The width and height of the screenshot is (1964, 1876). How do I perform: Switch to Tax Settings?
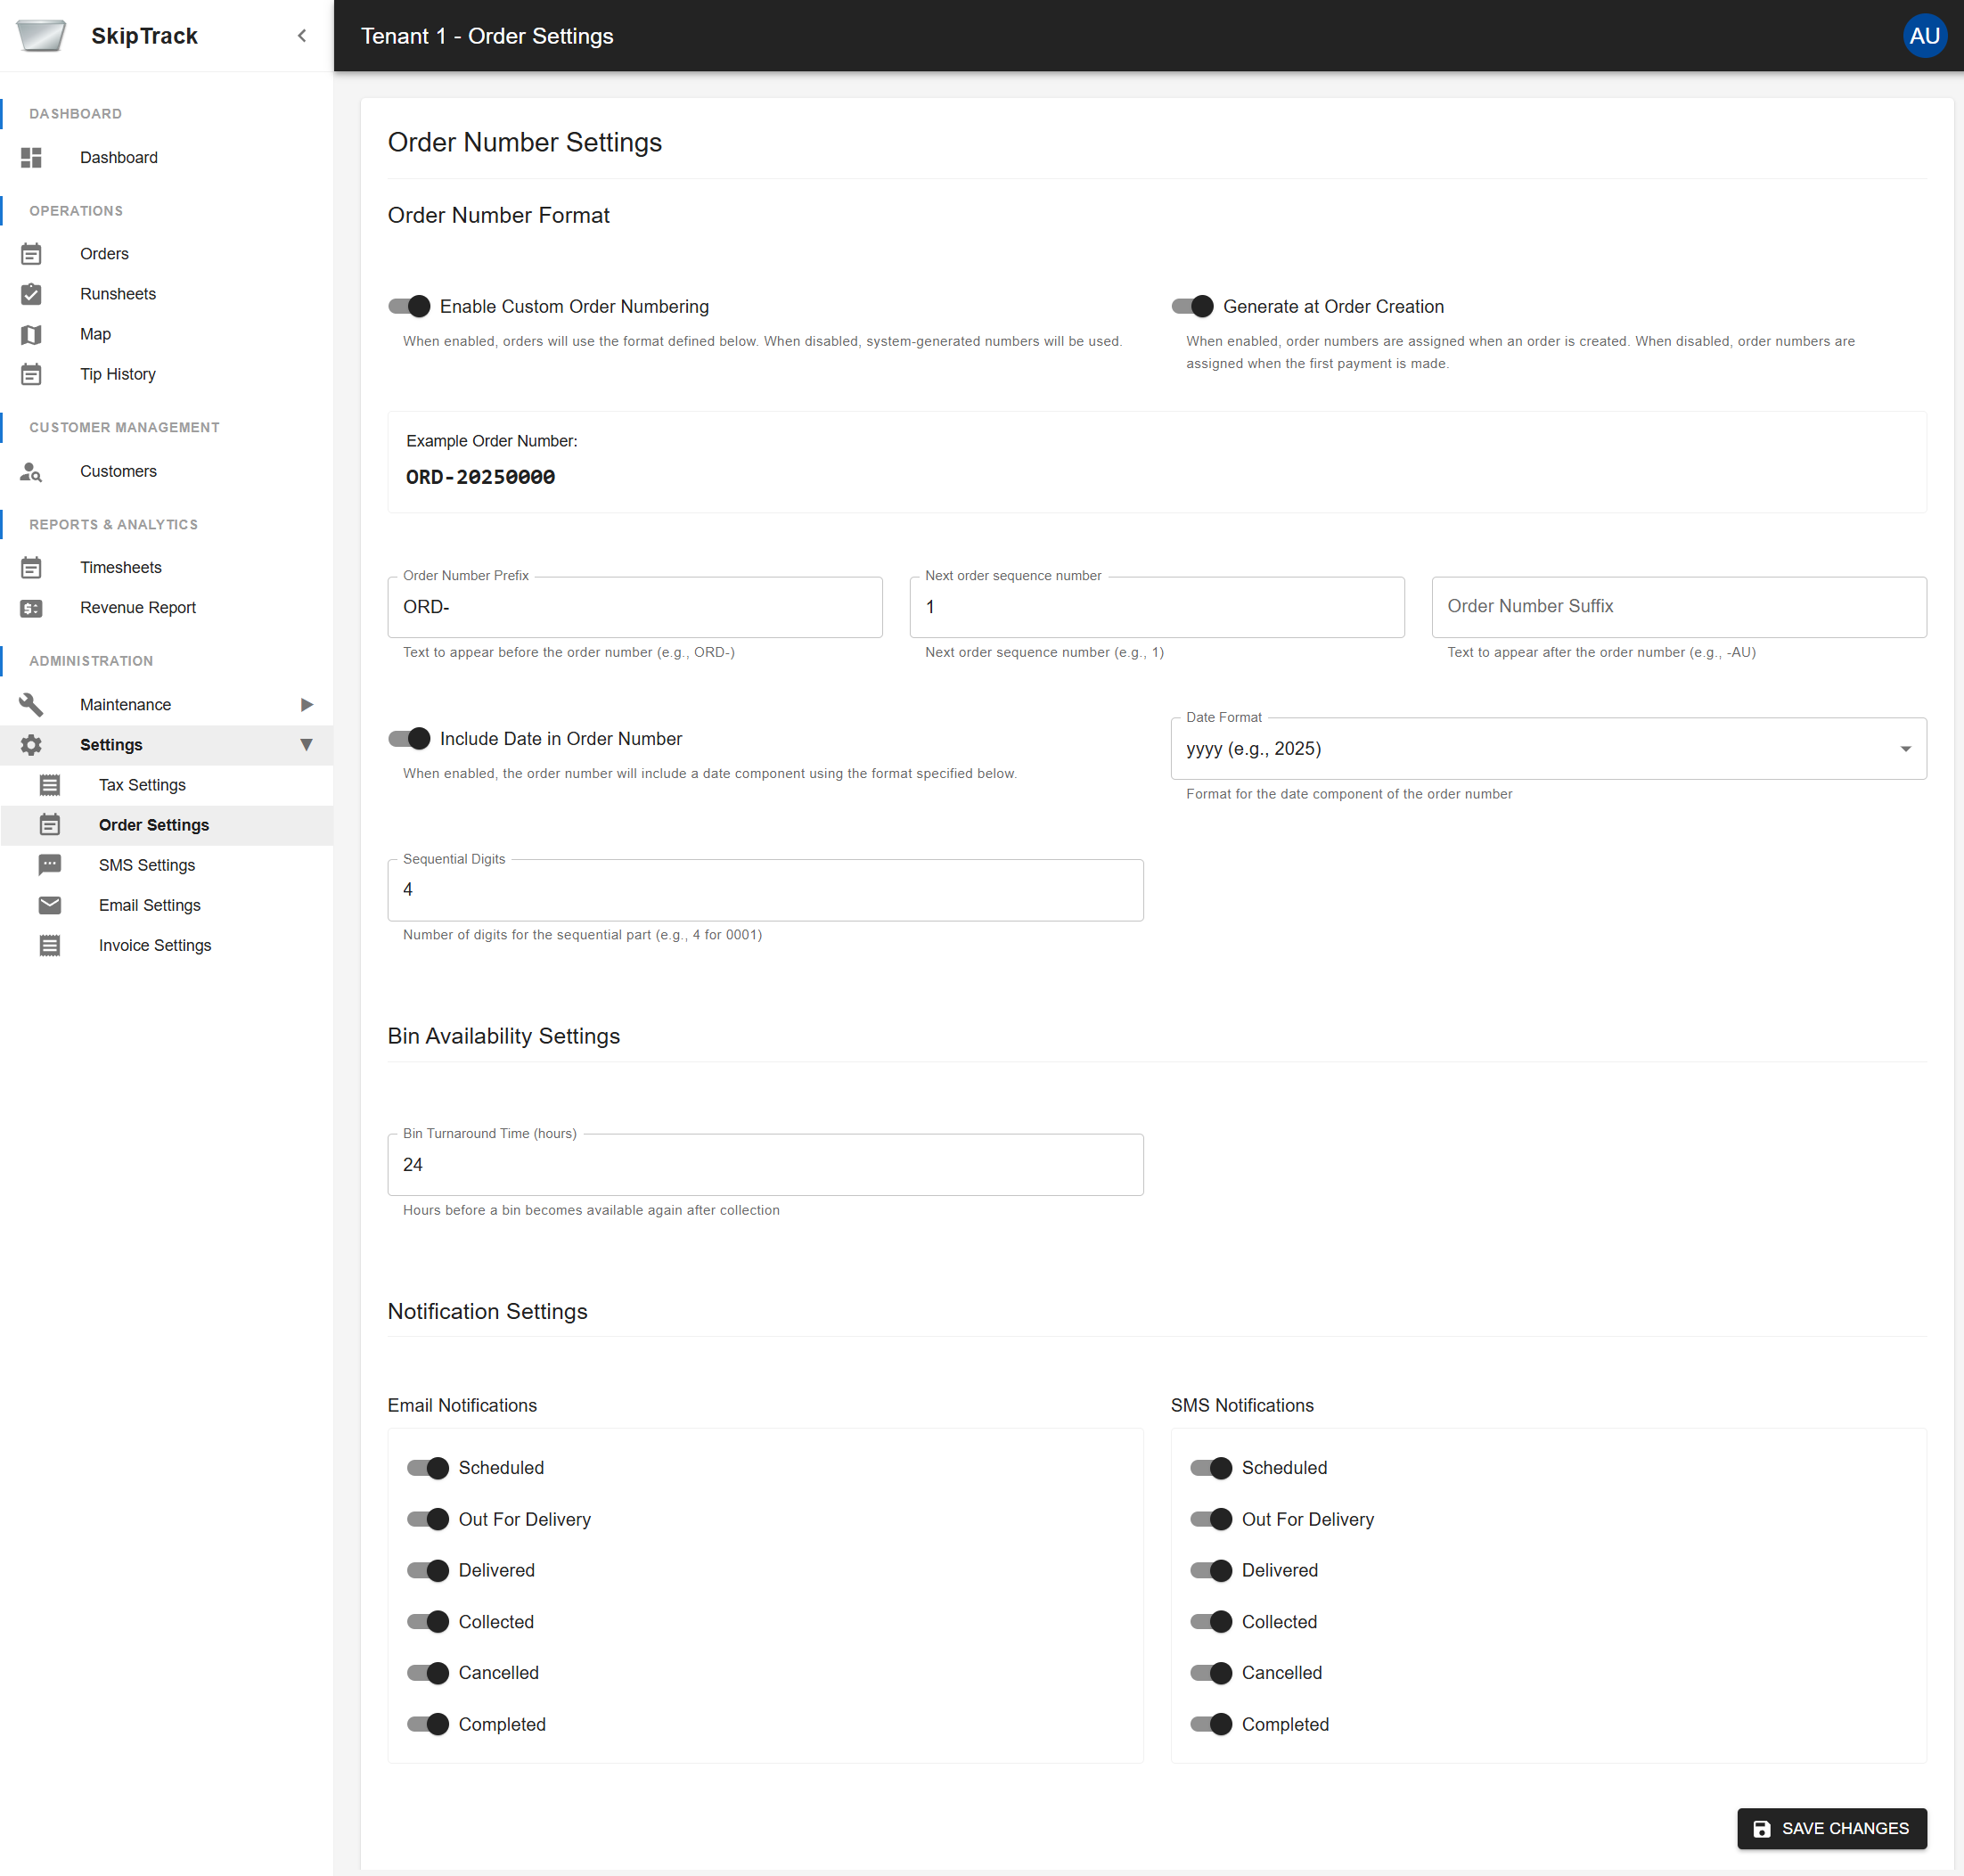coord(142,784)
